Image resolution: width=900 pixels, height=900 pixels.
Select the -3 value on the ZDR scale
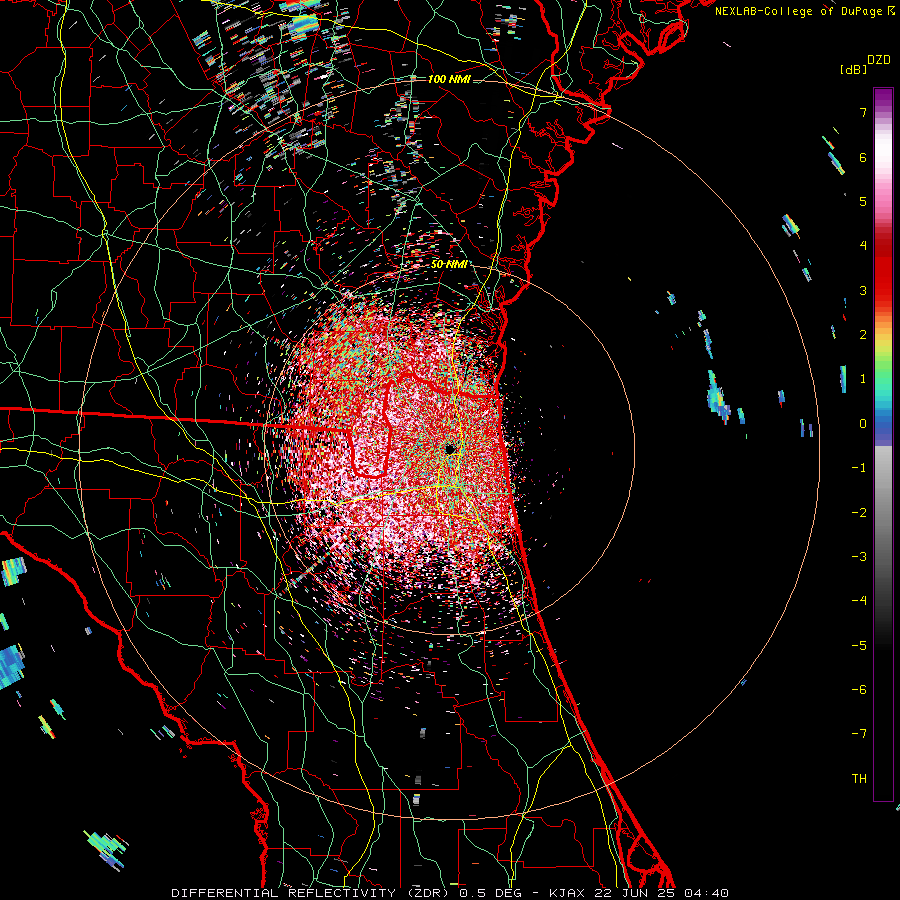[x=859, y=557]
